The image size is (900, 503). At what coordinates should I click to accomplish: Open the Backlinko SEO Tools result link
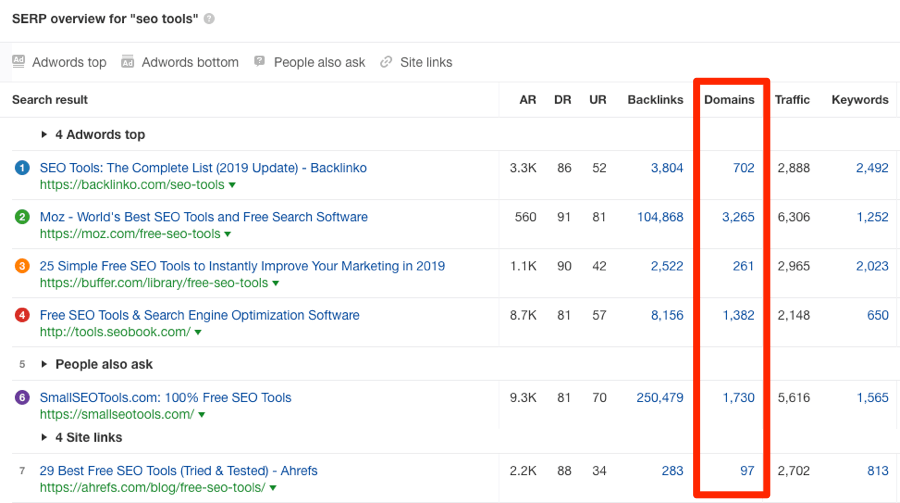point(203,168)
